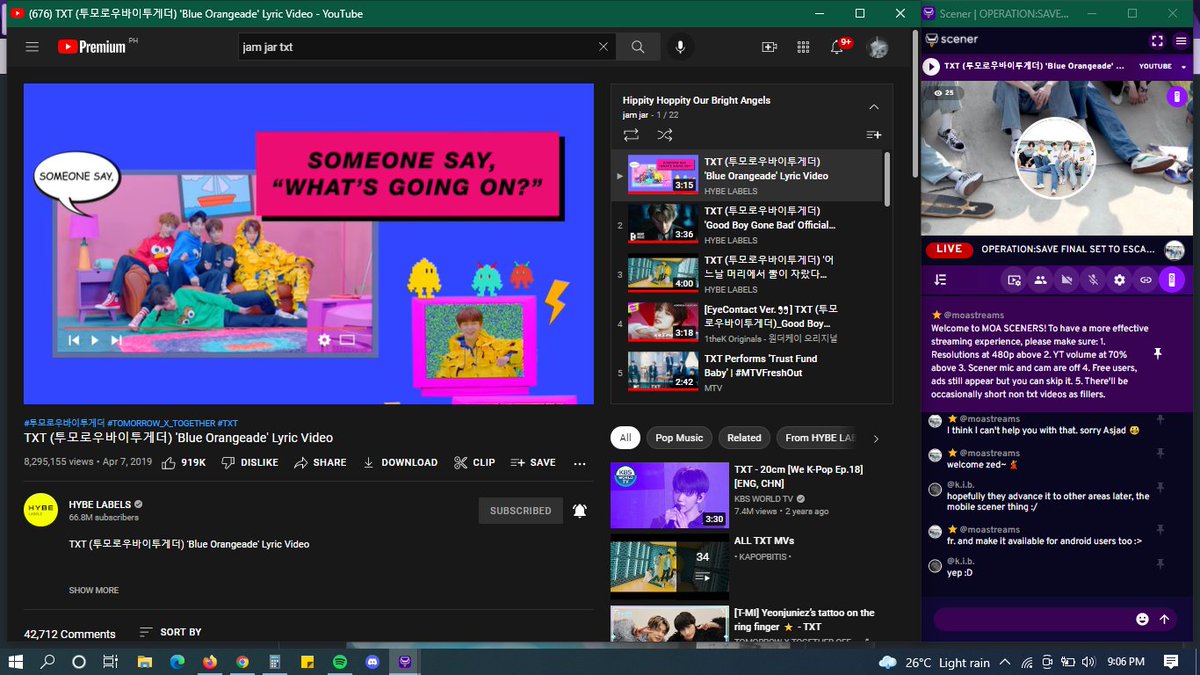Image resolution: width=1200 pixels, height=675 pixels.
Task: Like the video with 919K likes
Action: click(183, 463)
